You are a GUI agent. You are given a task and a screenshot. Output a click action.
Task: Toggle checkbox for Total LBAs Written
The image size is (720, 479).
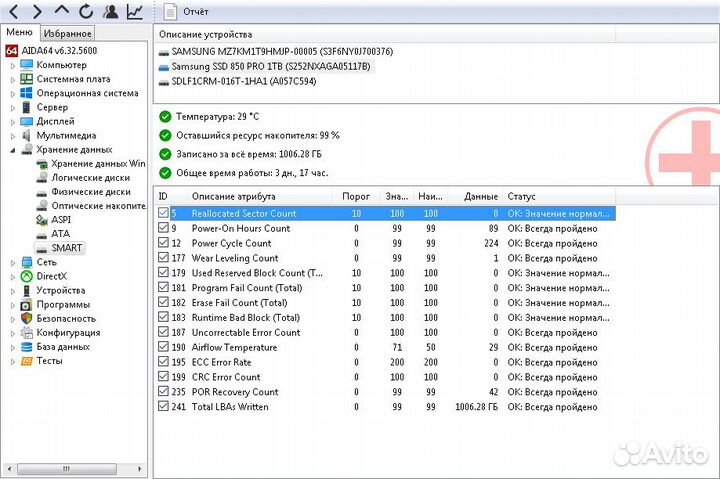tap(164, 407)
